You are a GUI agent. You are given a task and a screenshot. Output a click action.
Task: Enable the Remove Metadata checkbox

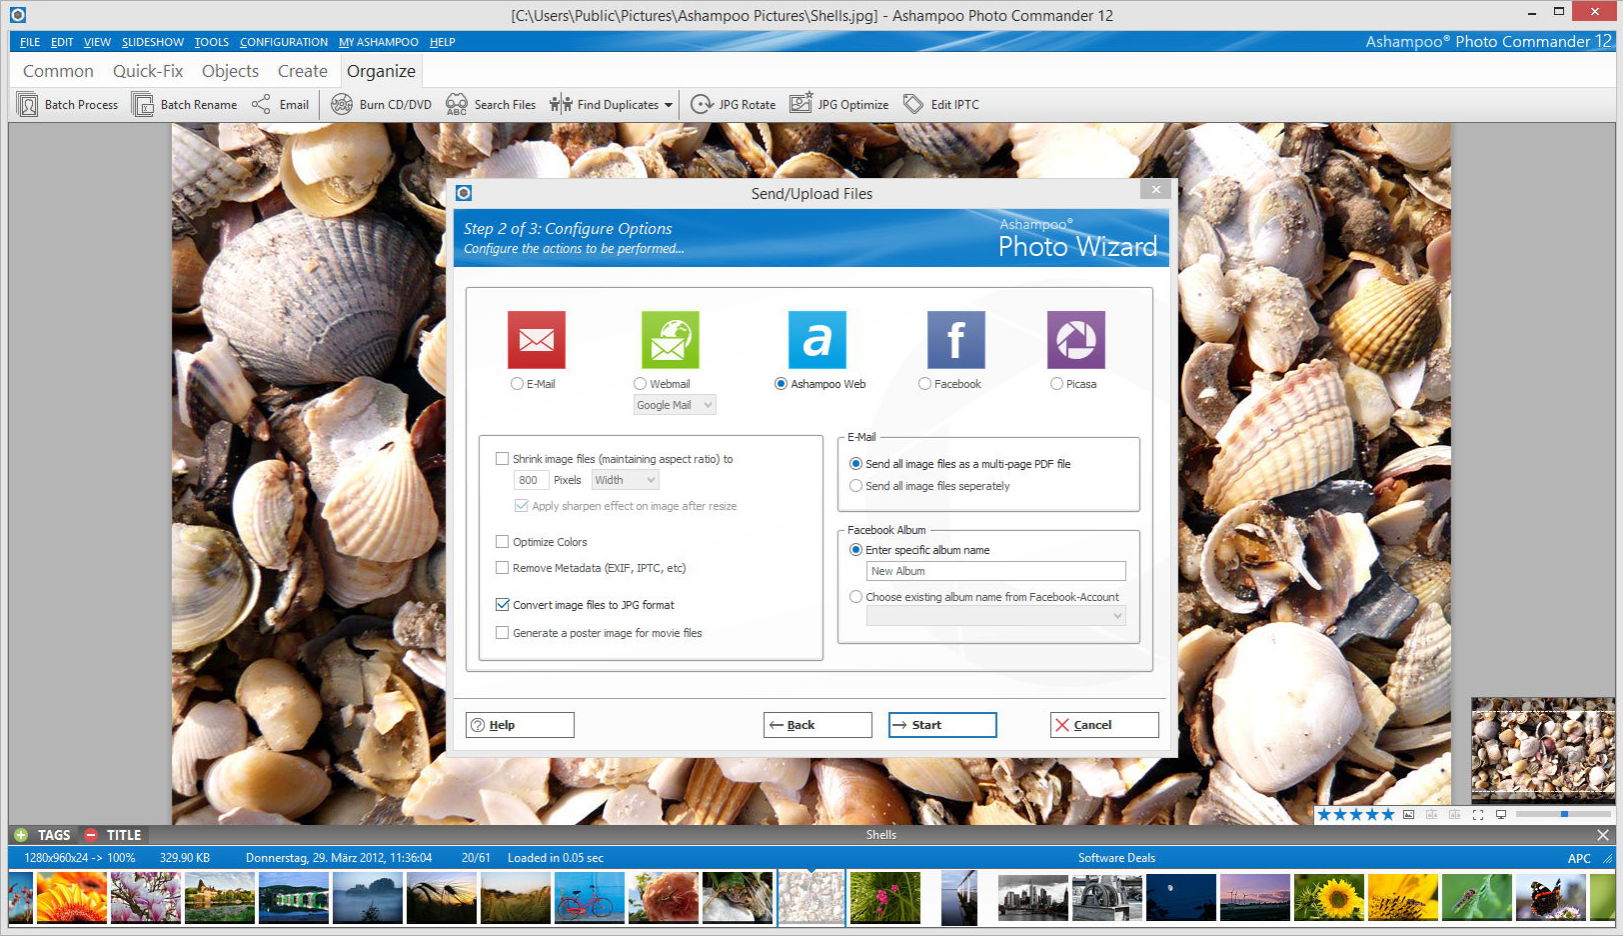(502, 568)
